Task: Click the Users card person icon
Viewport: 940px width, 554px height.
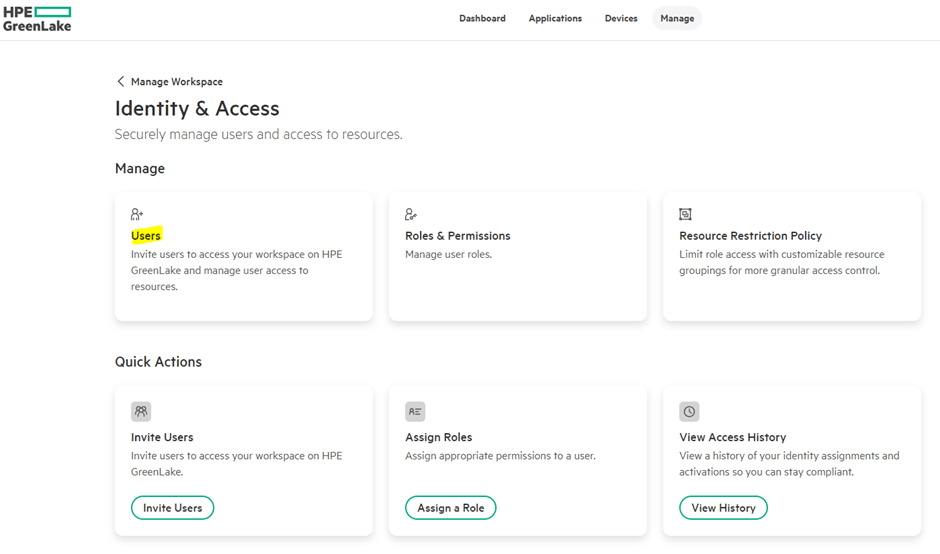Action: tap(137, 214)
